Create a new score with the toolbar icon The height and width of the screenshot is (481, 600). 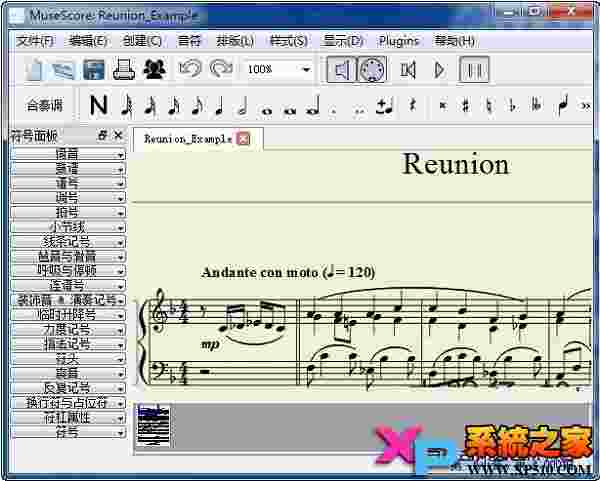tap(34, 70)
